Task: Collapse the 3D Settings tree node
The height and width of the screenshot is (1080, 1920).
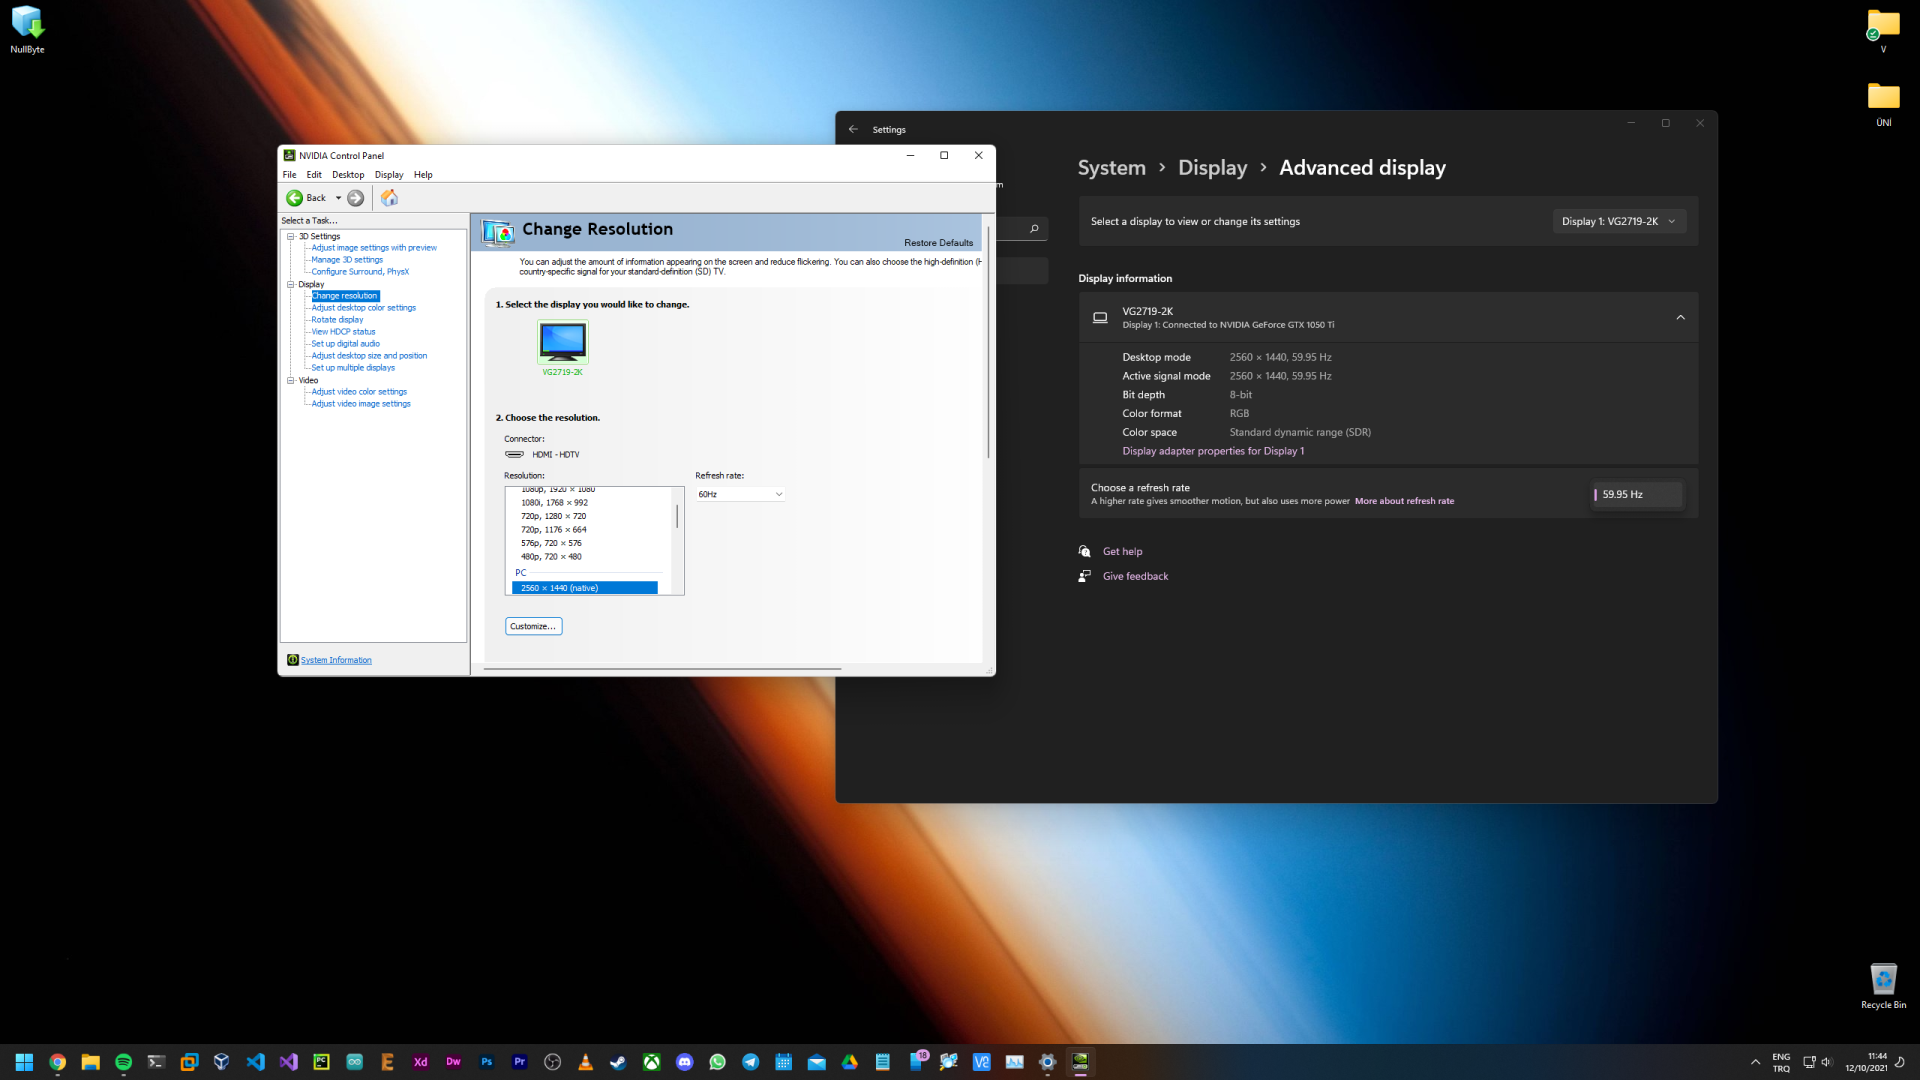Action: [291, 237]
